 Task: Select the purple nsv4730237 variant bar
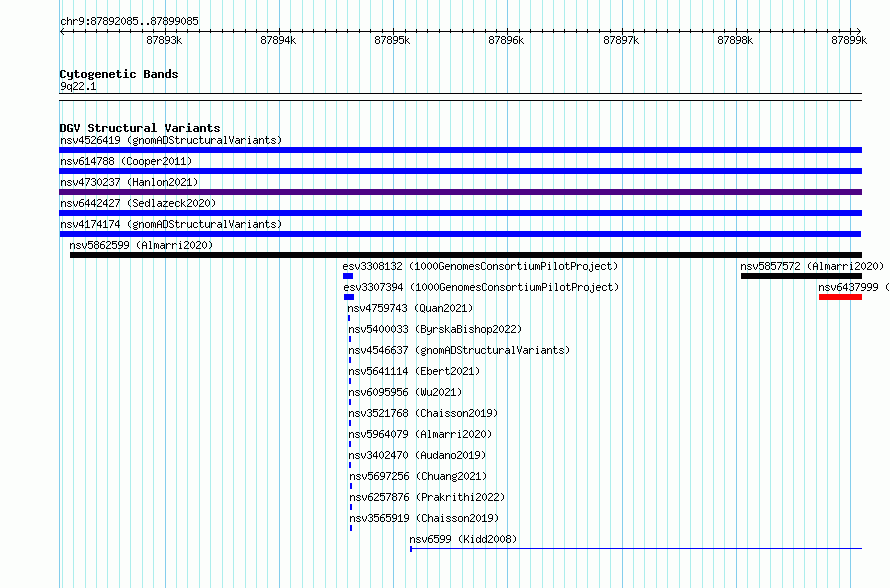point(460,192)
